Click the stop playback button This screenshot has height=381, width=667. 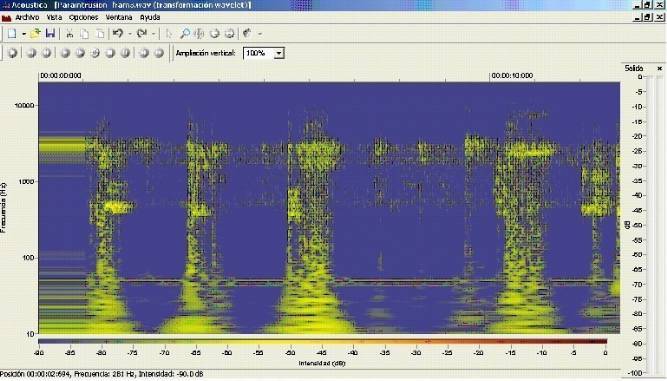(110, 53)
